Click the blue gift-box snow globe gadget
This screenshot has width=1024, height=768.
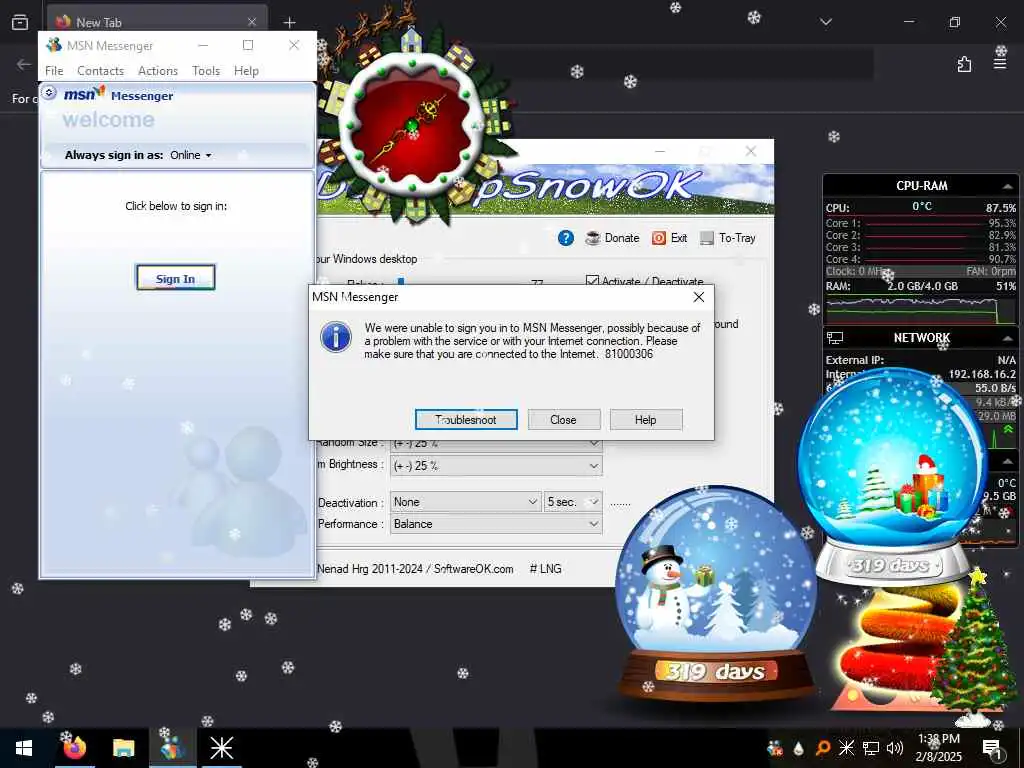[892, 477]
